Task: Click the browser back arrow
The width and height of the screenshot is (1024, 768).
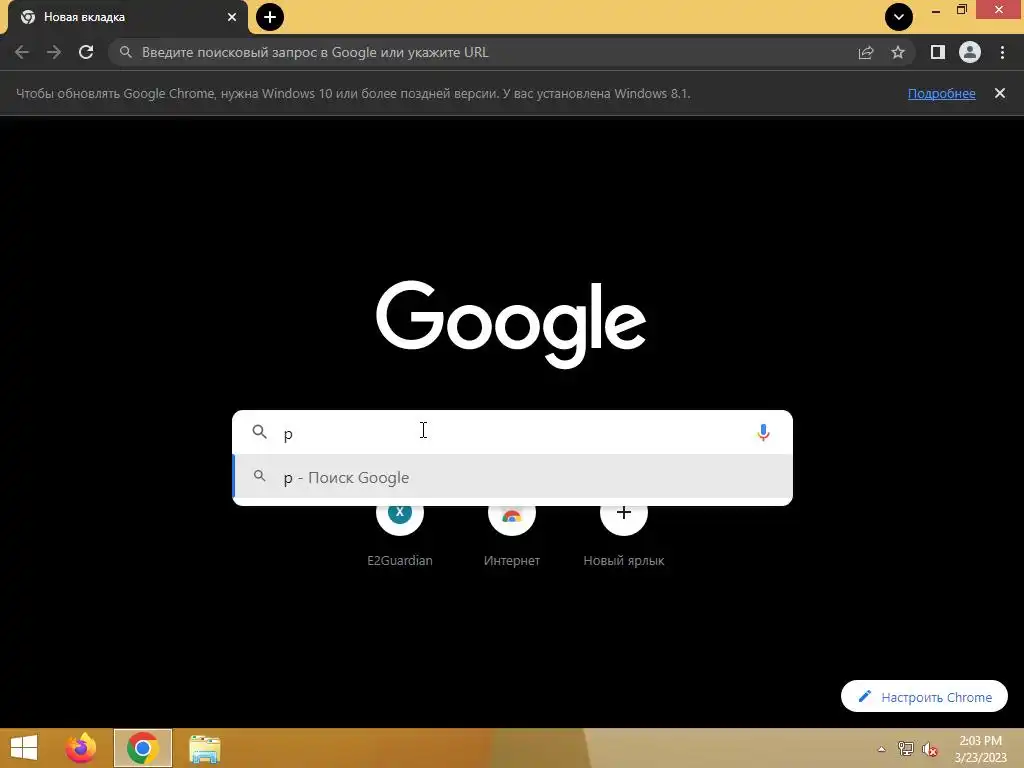Action: coord(22,52)
